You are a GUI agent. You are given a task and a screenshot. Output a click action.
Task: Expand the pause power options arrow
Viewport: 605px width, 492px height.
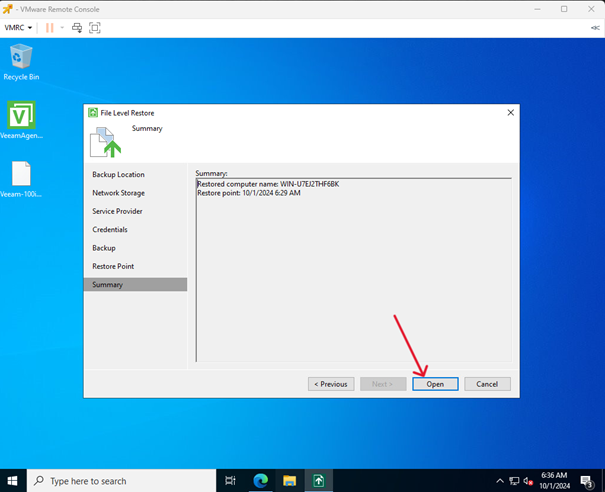(x=62, y=27)
